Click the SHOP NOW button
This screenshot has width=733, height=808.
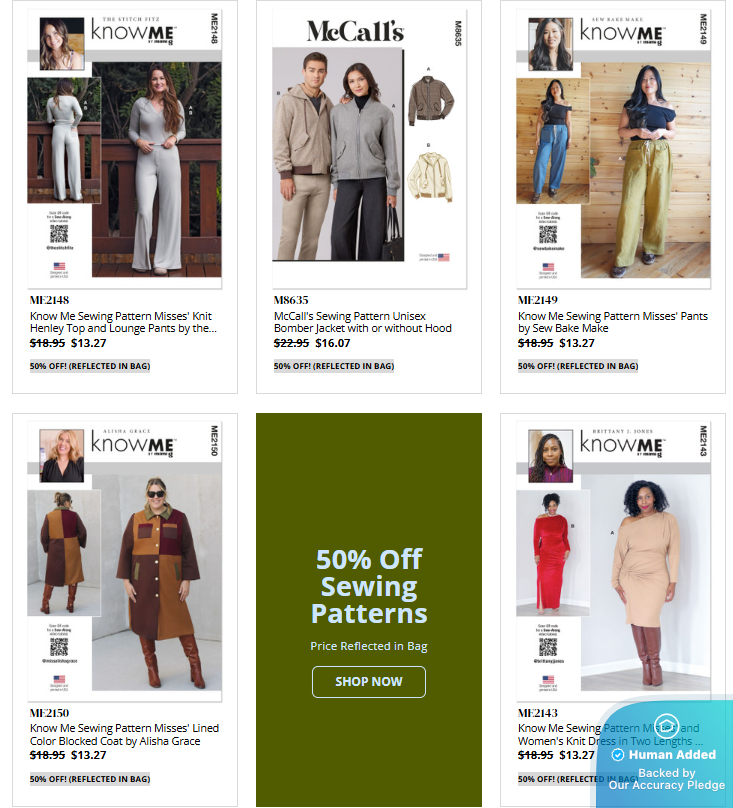[x=369, y=682]
